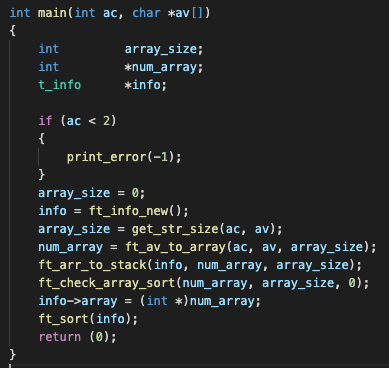Click the "char" keyword in main's parameters
This screenshot has width=389, height=368.
(x=146, y=13)
